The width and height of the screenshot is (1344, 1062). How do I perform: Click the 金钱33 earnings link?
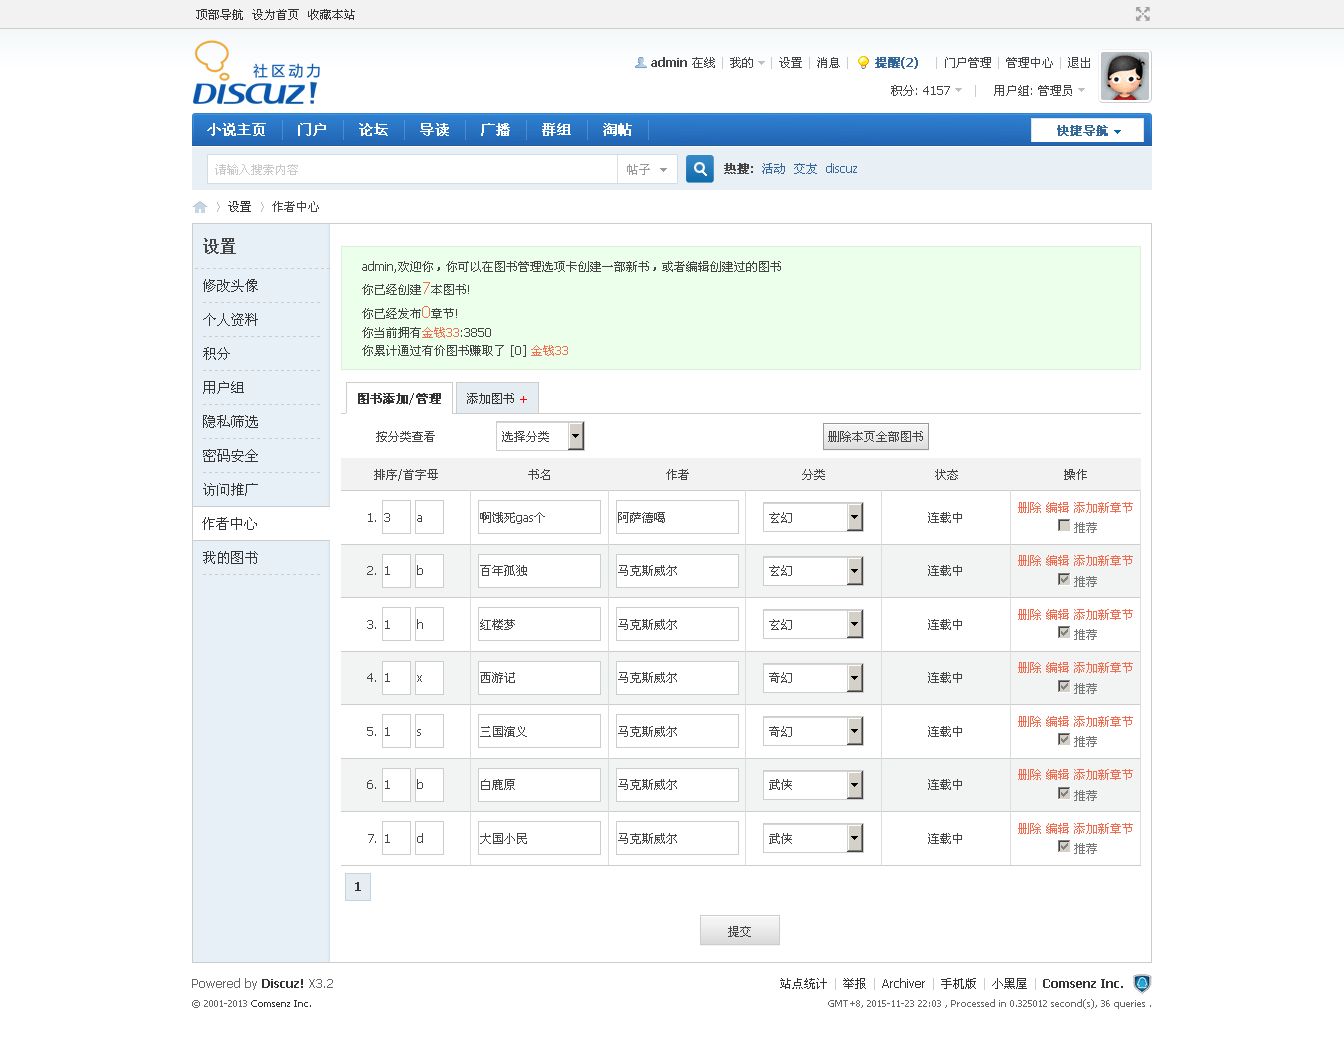[x=549, y=351]
